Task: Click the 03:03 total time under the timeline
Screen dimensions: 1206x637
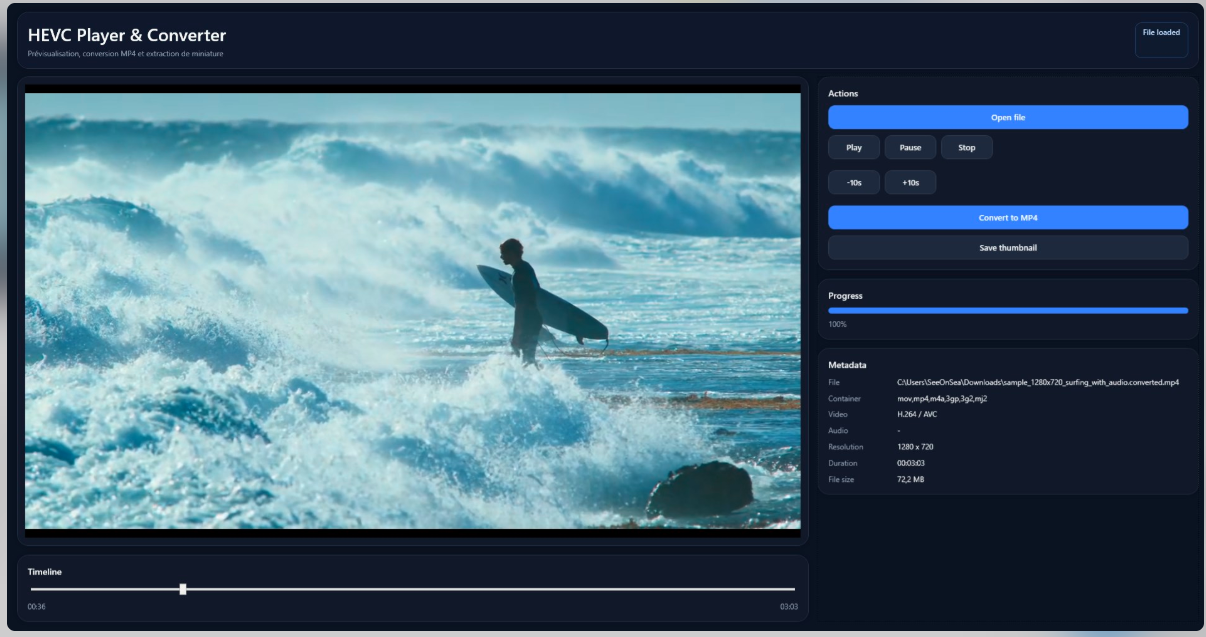Action: point(788,607)
